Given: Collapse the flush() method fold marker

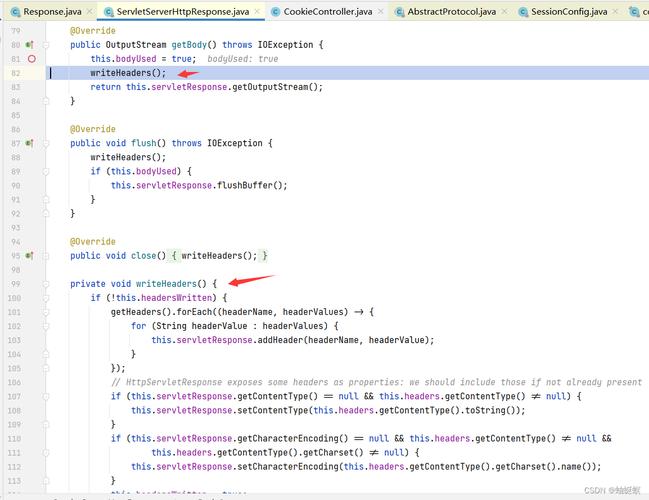Looking at the screenshot, I should pyautogui.click(x=47, y=143).
